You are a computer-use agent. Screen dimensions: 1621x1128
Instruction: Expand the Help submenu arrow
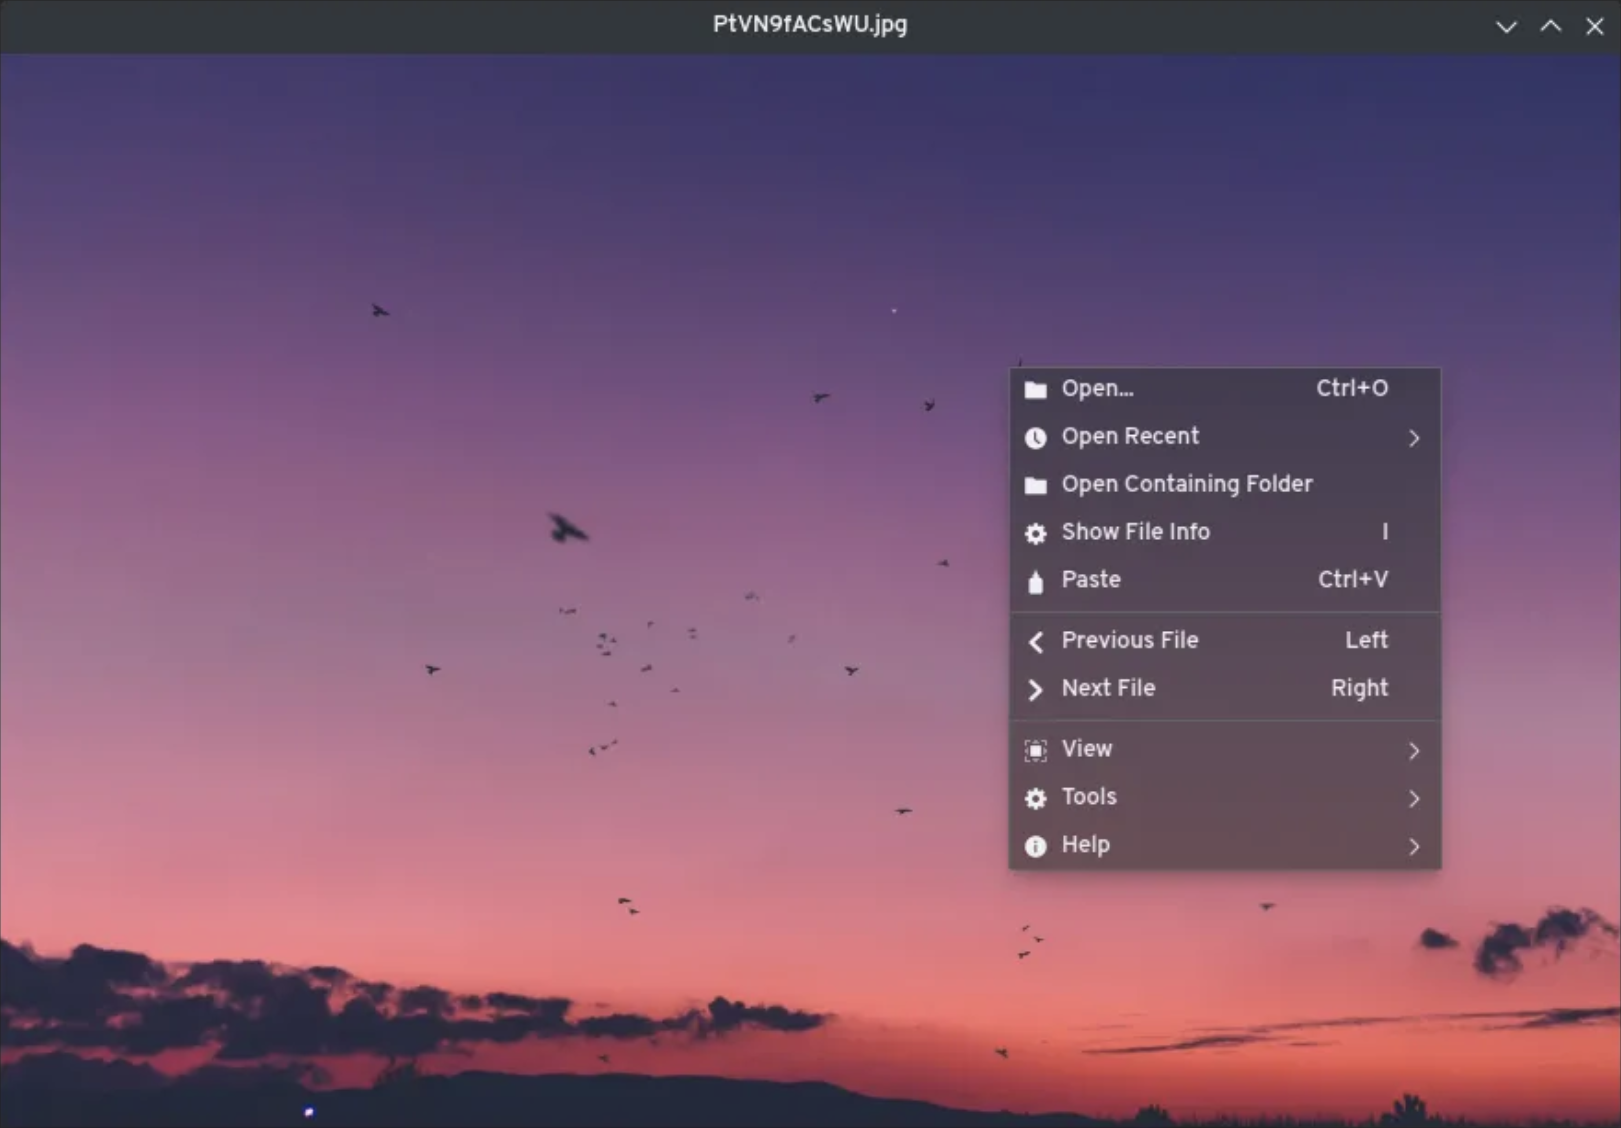(x=1414, y=846)
